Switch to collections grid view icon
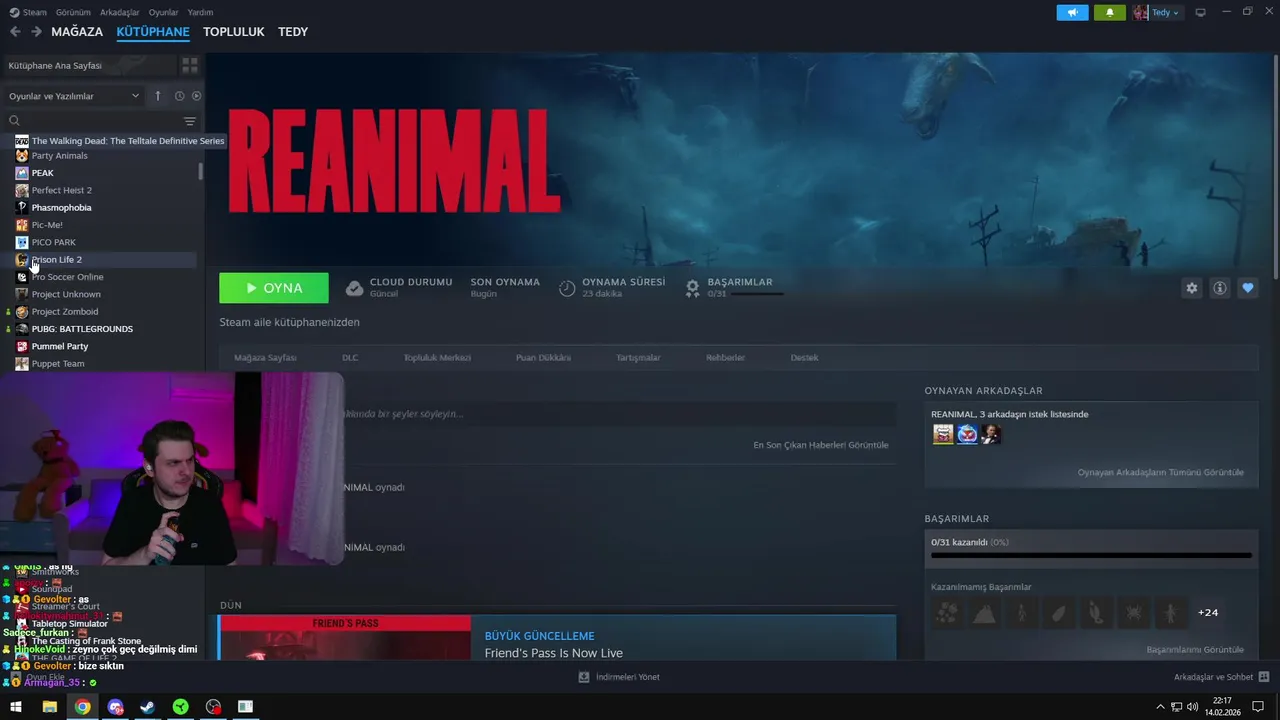This screenshot has width=1280, height=720. [189, 65]
